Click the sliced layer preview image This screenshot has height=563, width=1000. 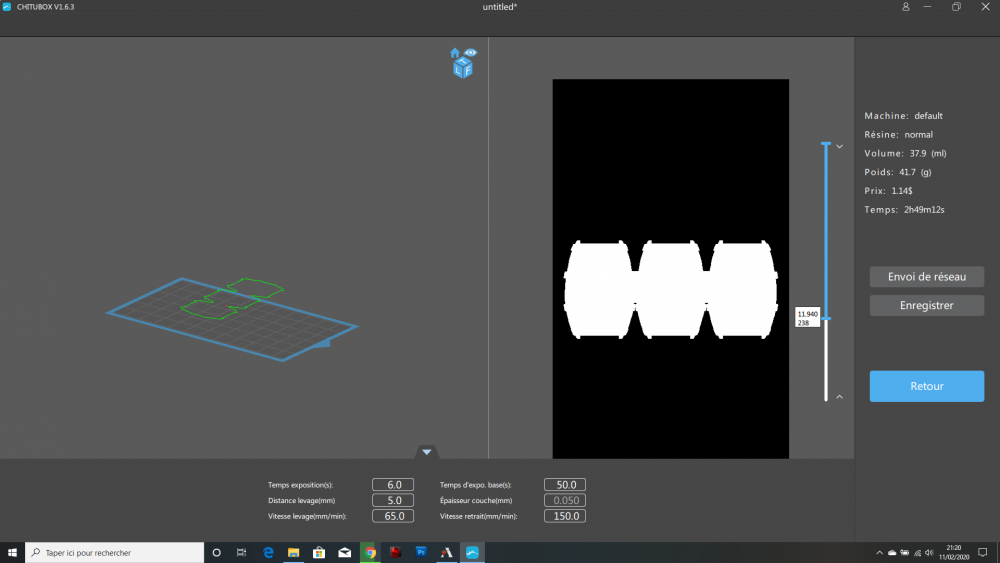(670, 268)
